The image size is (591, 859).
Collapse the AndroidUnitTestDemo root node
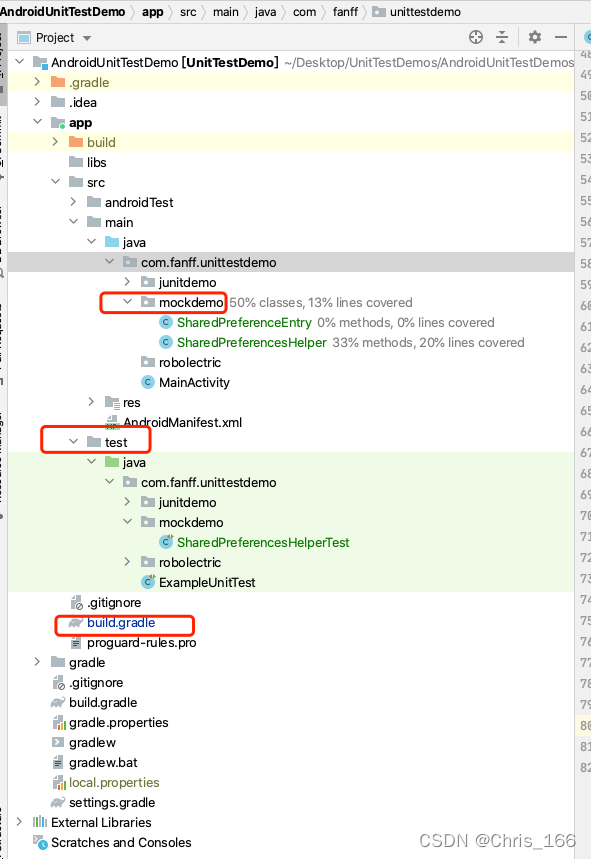click(x=20, y=62)
